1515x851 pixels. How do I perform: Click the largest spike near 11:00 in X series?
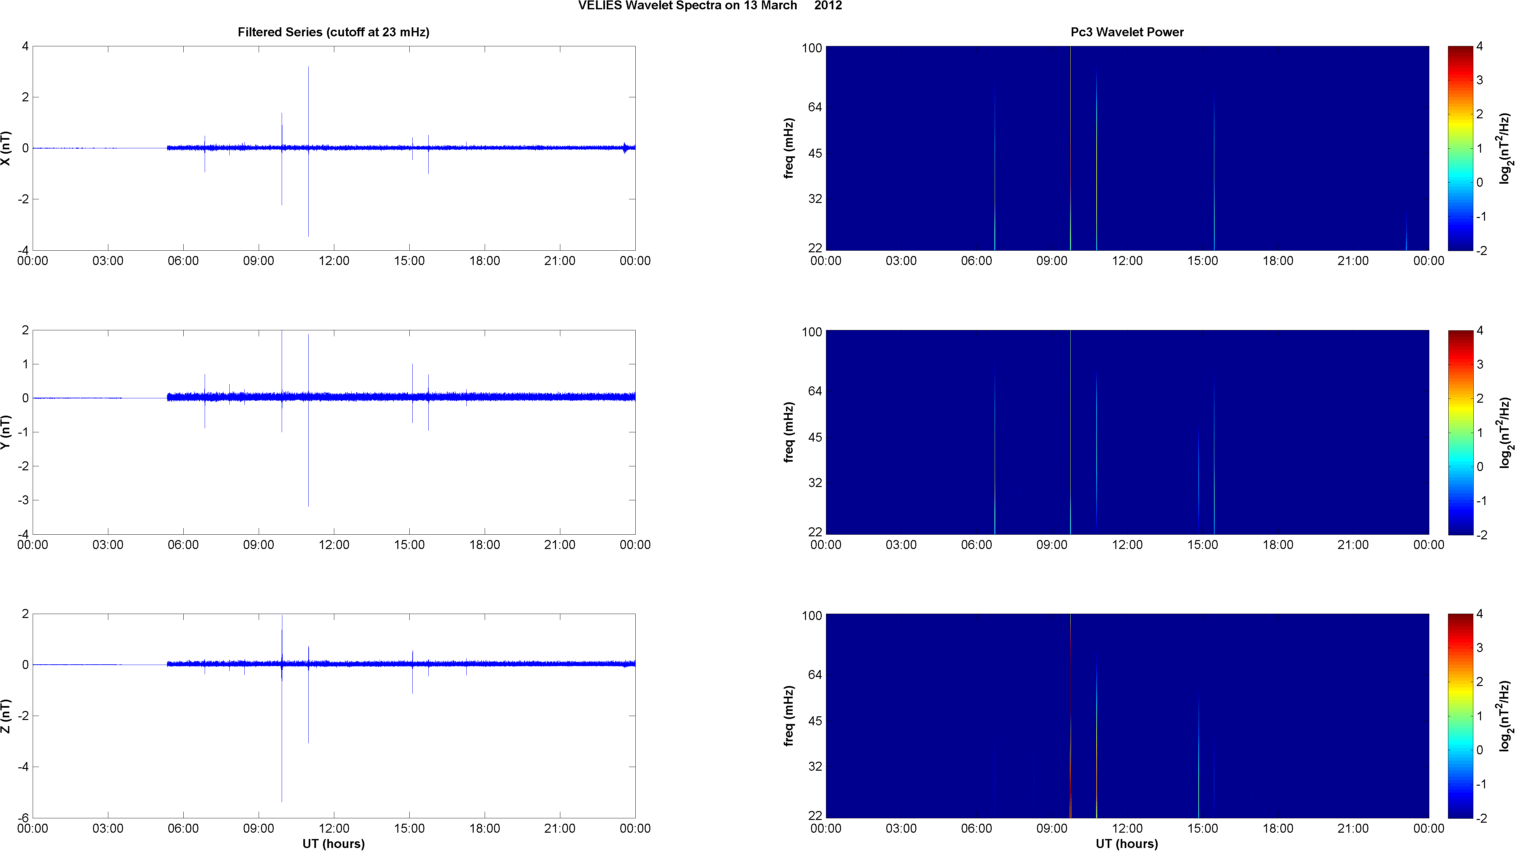[308, 150]
